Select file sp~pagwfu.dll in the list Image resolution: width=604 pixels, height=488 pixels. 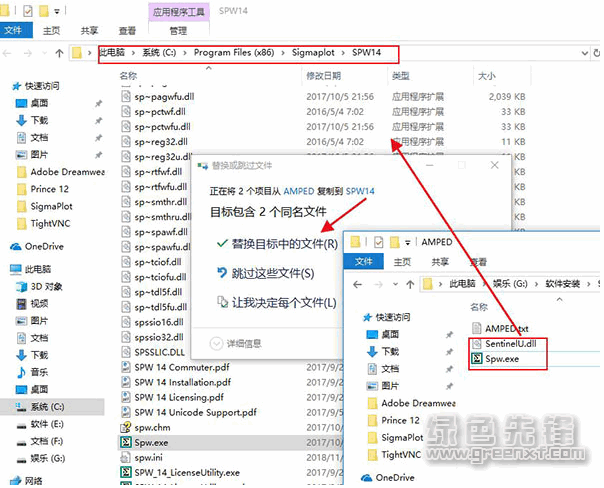click(x=164, y=97)
